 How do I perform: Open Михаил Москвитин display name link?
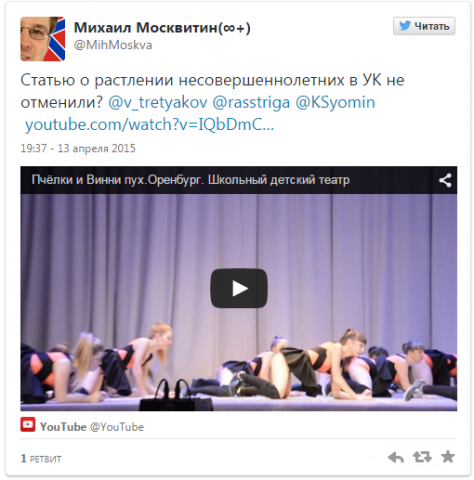point(162,28)
